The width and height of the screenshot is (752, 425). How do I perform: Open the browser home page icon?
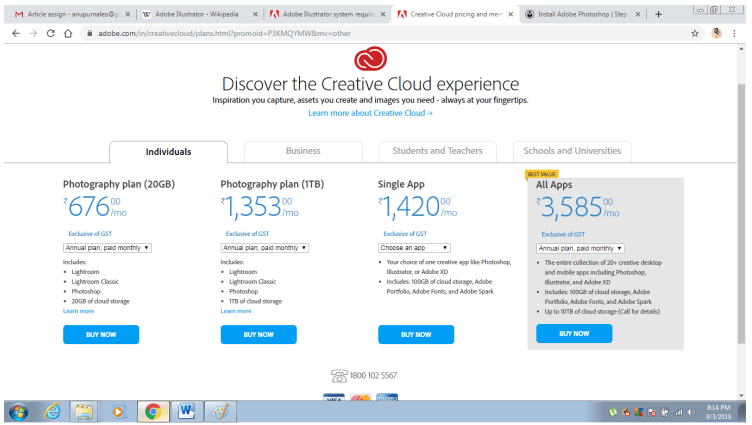tap(68, 34)
